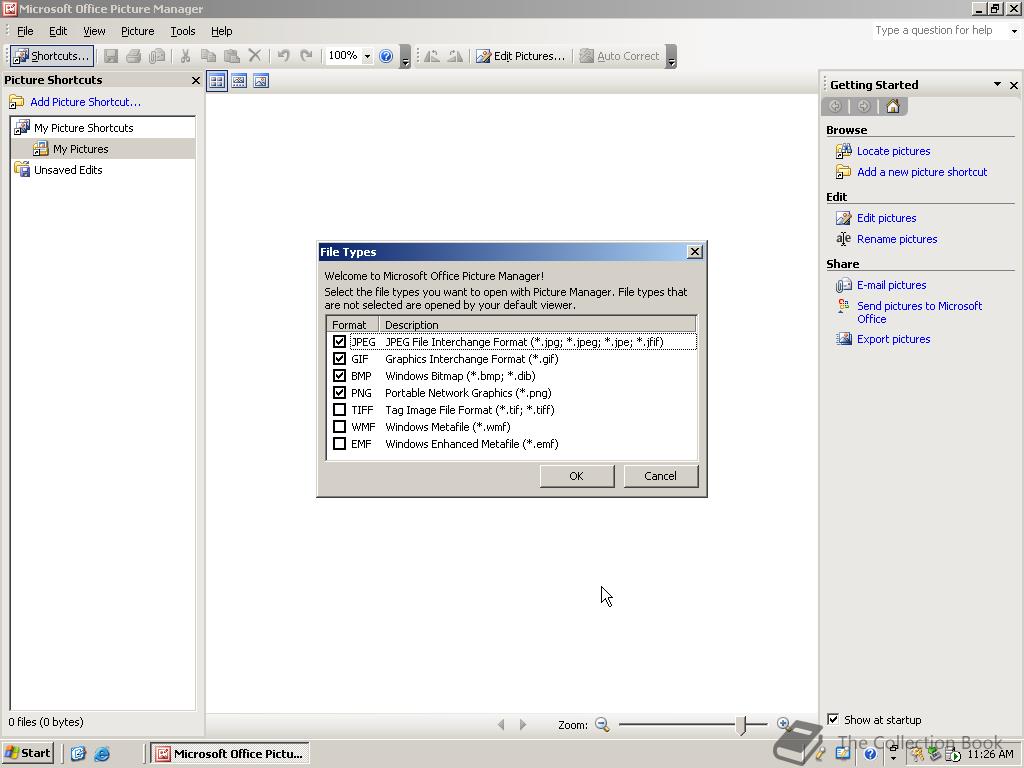Click Auto Correct toolbar button
The height and width of the screenshot is (768, 1024).
tap(620, 56)
